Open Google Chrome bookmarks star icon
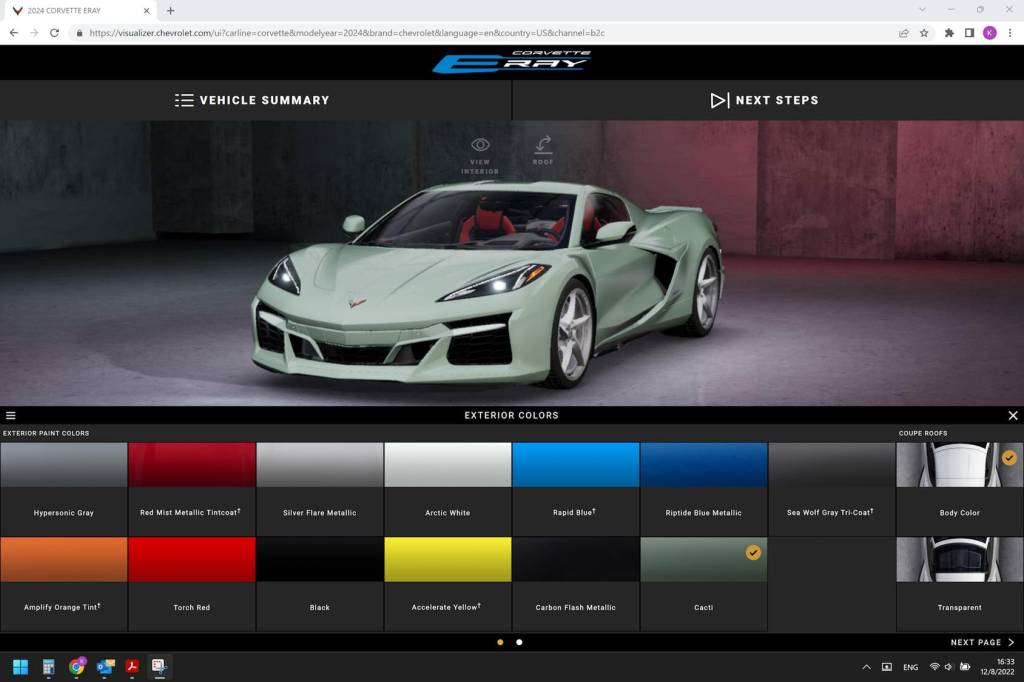The height and width of the screenshot is (682, 1024). [x=922, y=32]
